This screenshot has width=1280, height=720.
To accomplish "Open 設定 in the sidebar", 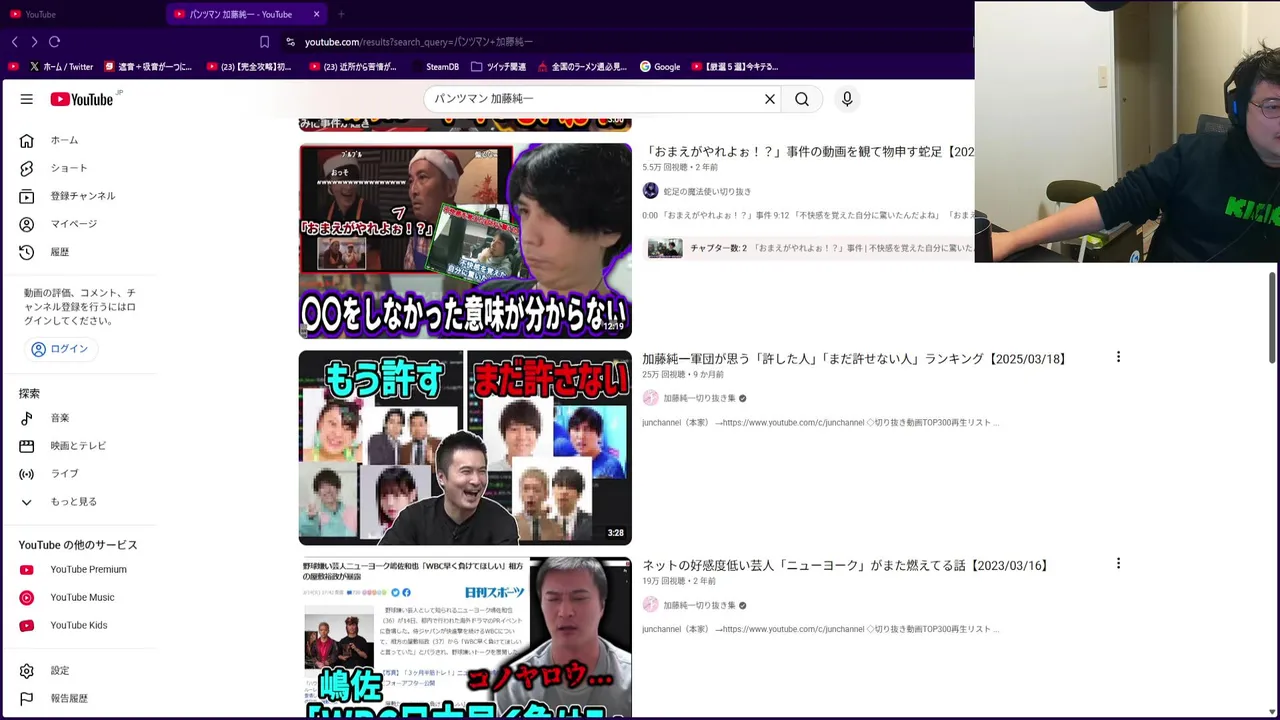I will pyautogui.click(x=80, y=671).
